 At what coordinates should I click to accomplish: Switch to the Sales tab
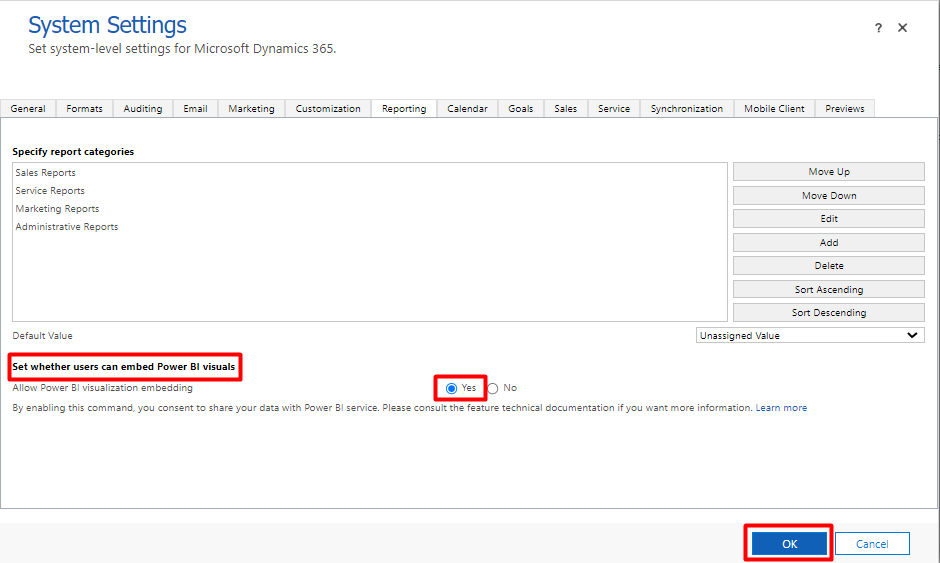[565, 109]
